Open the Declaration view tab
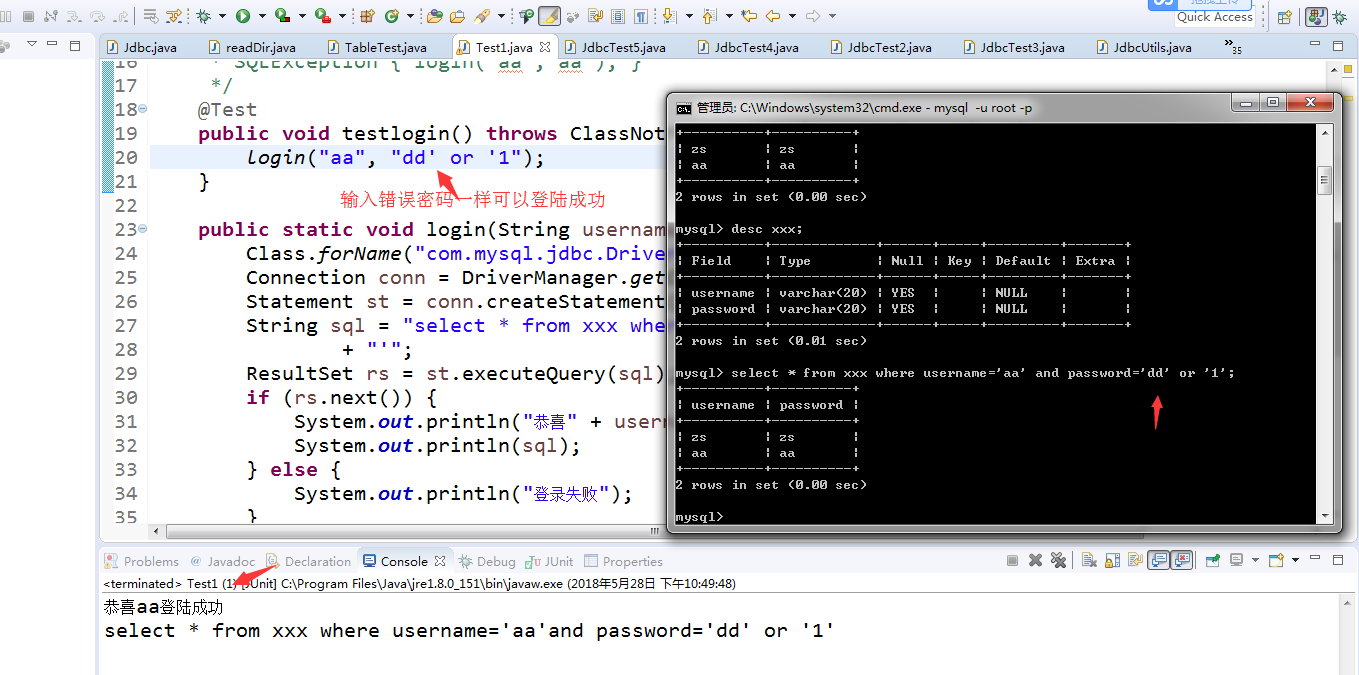The image size is (1359, 675). pyautogui.click(x=308, y=561)
